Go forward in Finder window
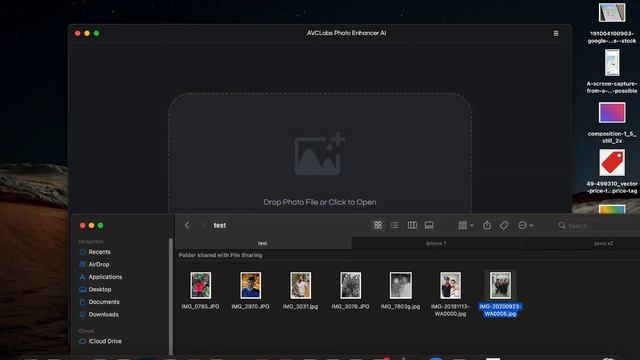This screenshot has width=640, height=360. [202, 225]
